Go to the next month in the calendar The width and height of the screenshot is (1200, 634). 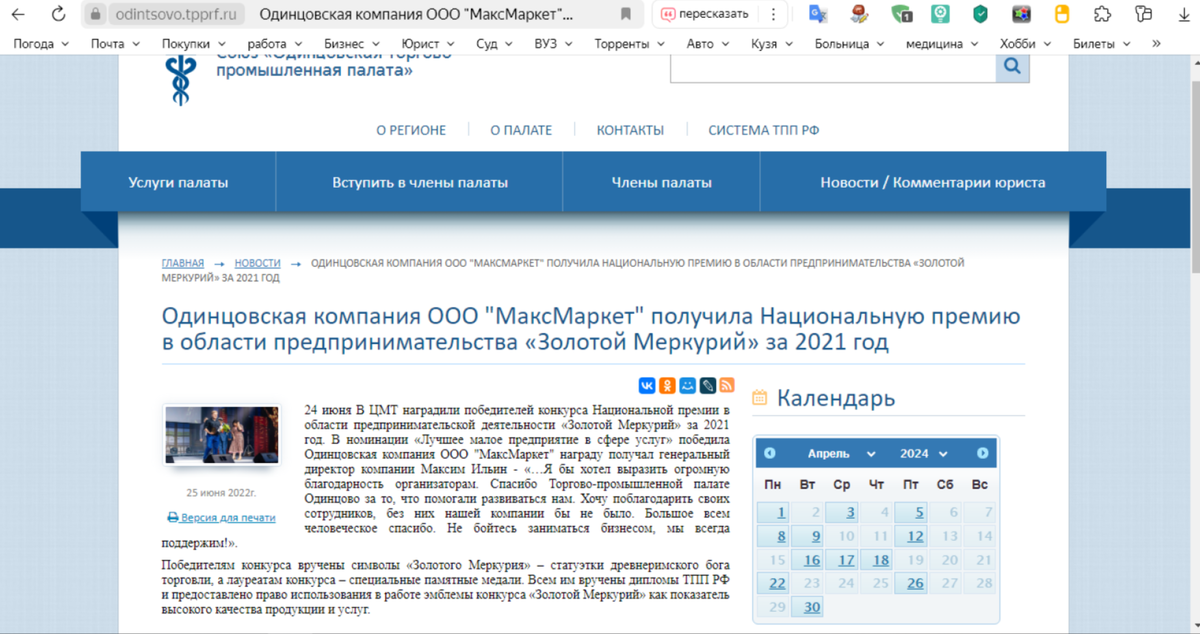coord(983,453)
